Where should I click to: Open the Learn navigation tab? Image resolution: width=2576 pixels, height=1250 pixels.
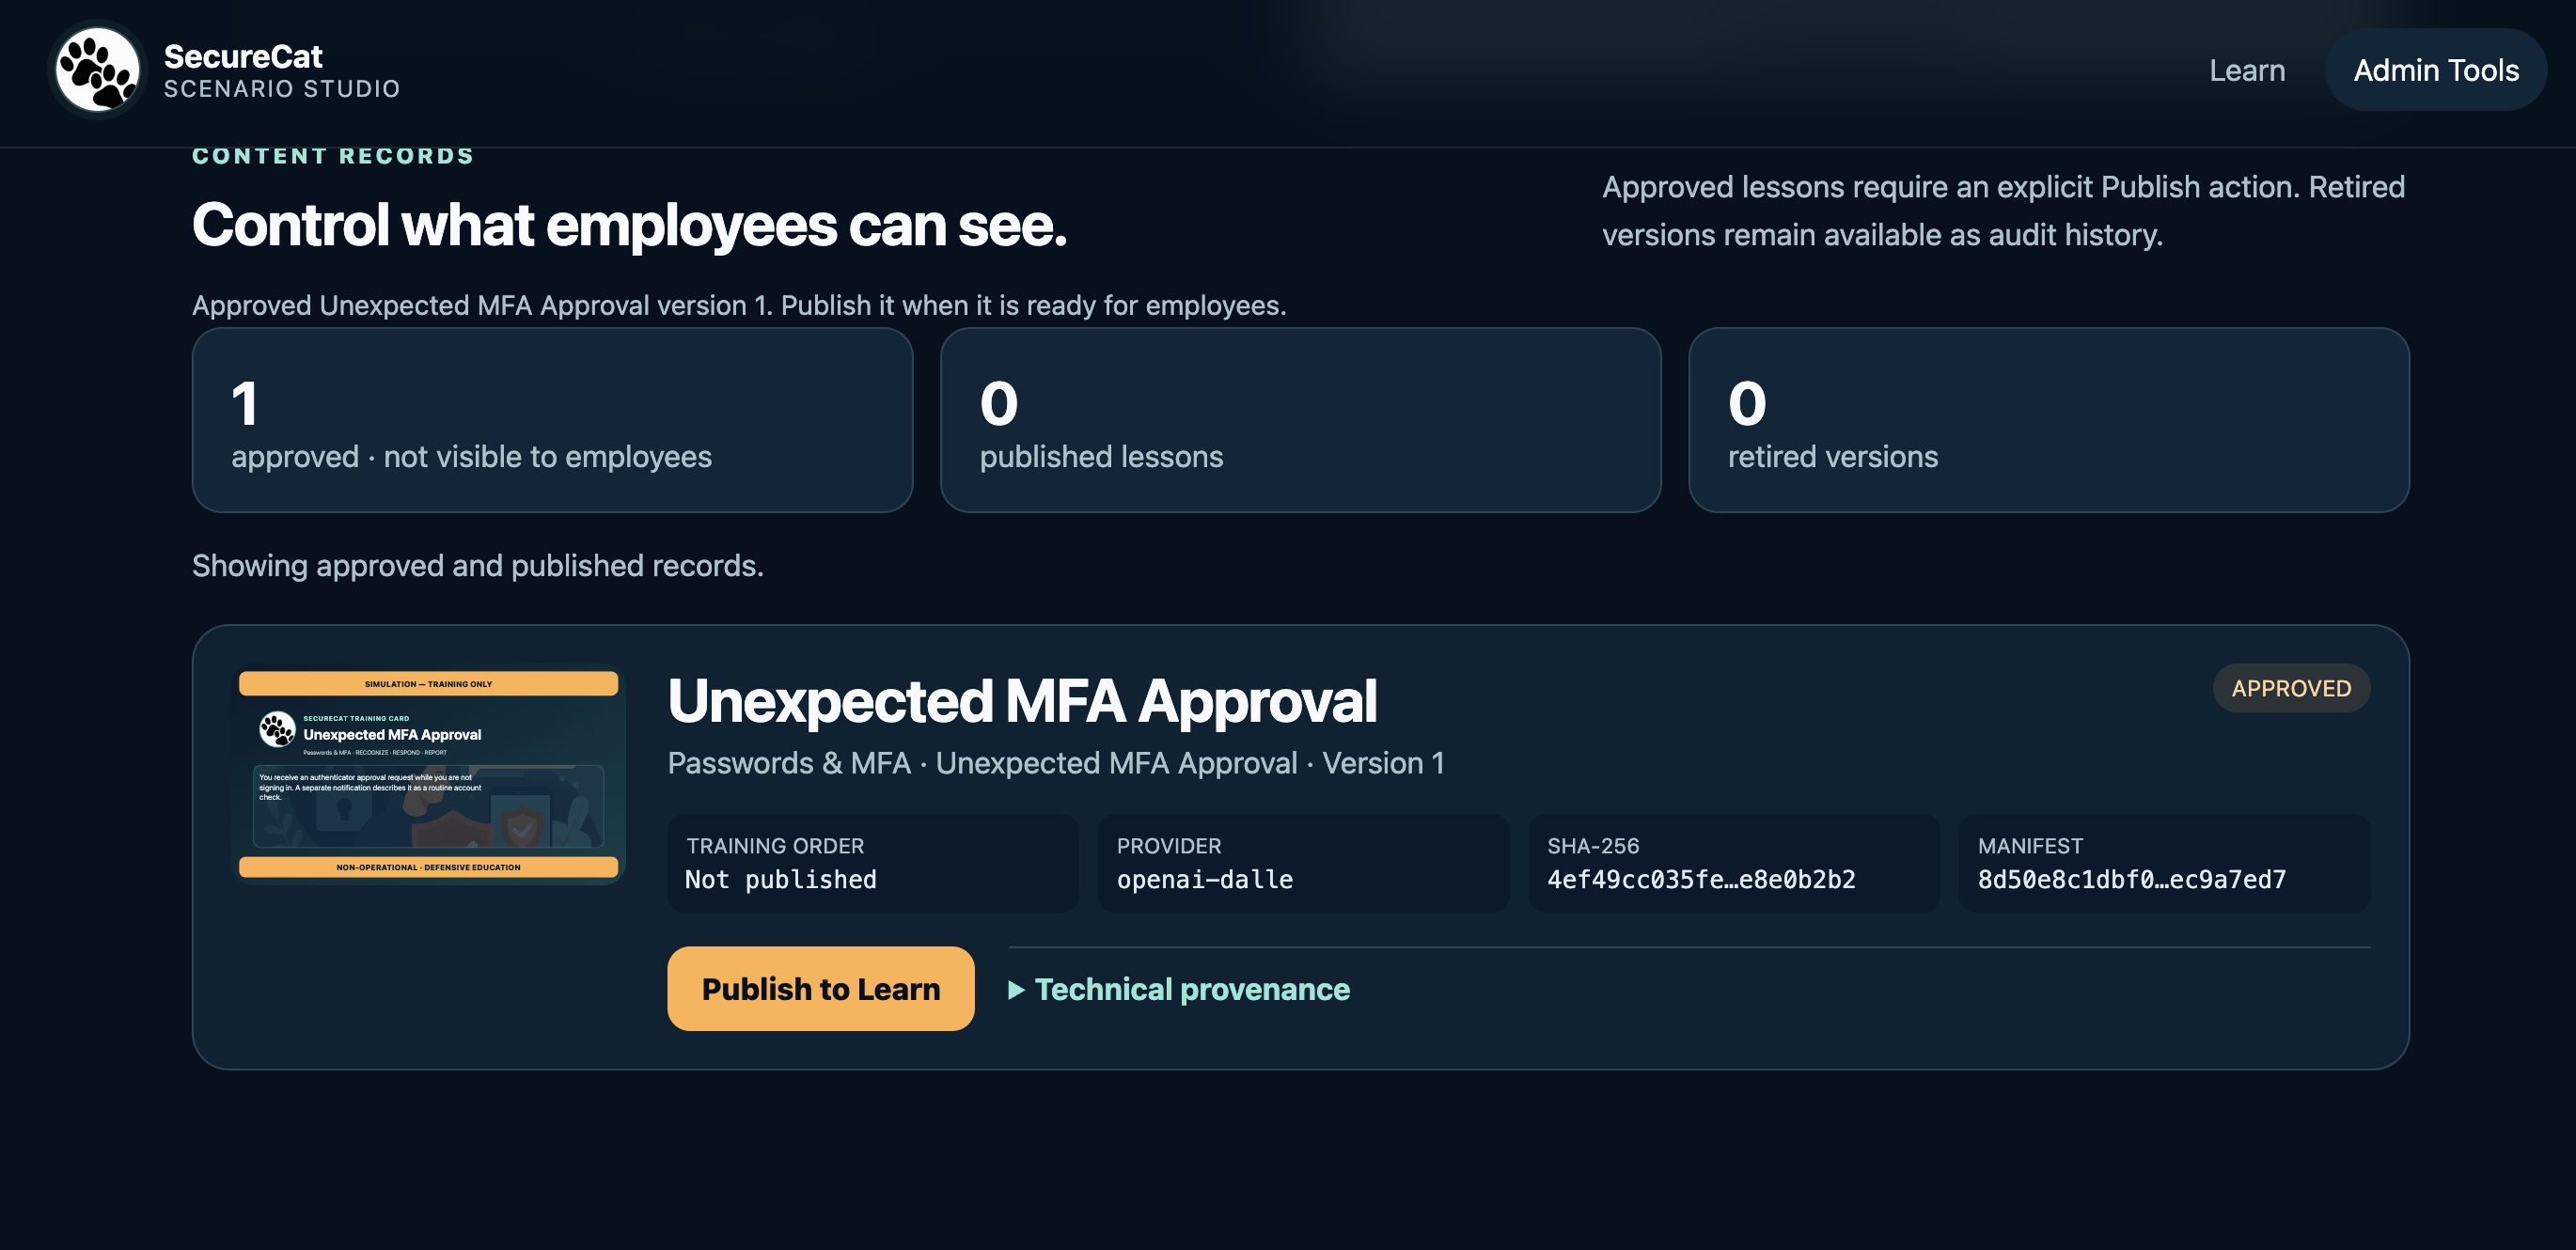2246,70
